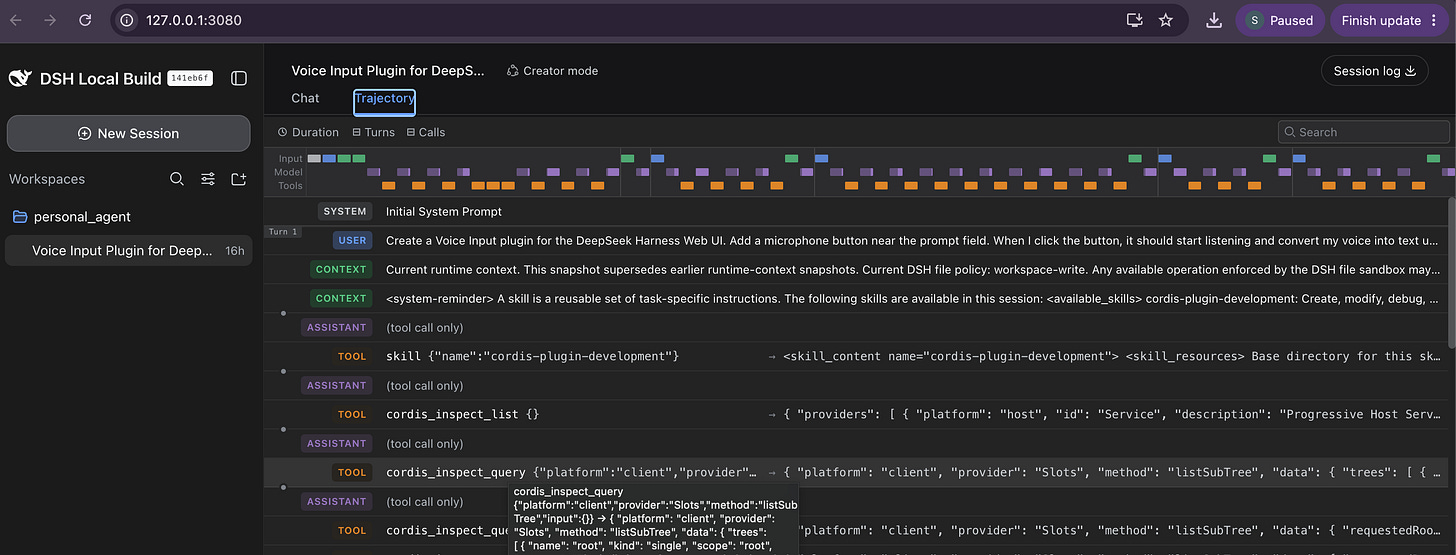Search workspaces with magnifier icon

coord(176,179)
